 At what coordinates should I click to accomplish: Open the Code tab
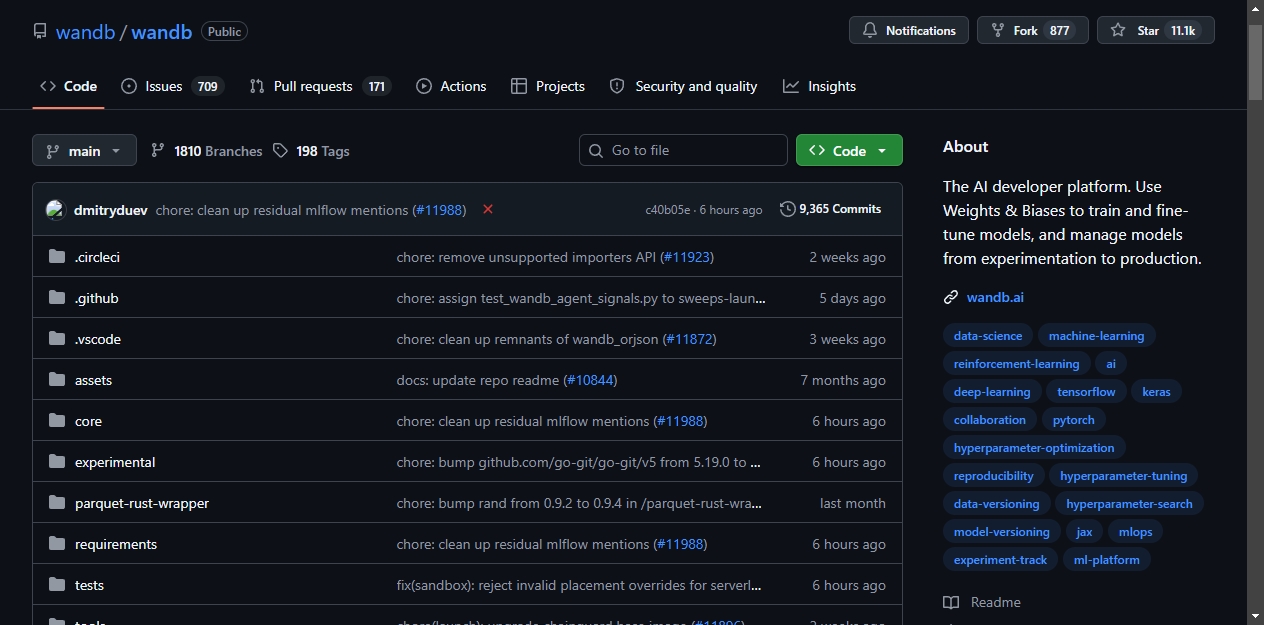(x=68, y=86)
